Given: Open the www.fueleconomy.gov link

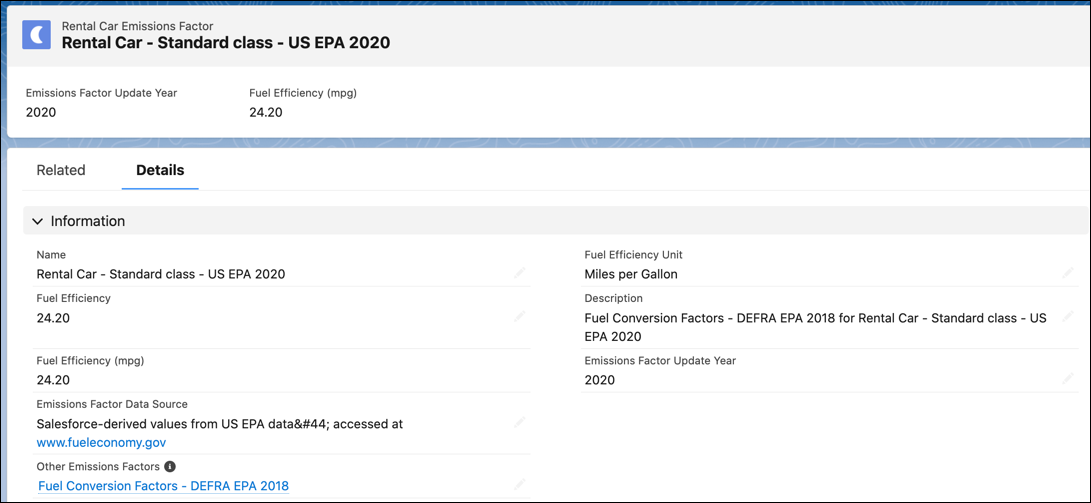Looking at the screenshot, I should pyautogui.click(x=102, y=442).
